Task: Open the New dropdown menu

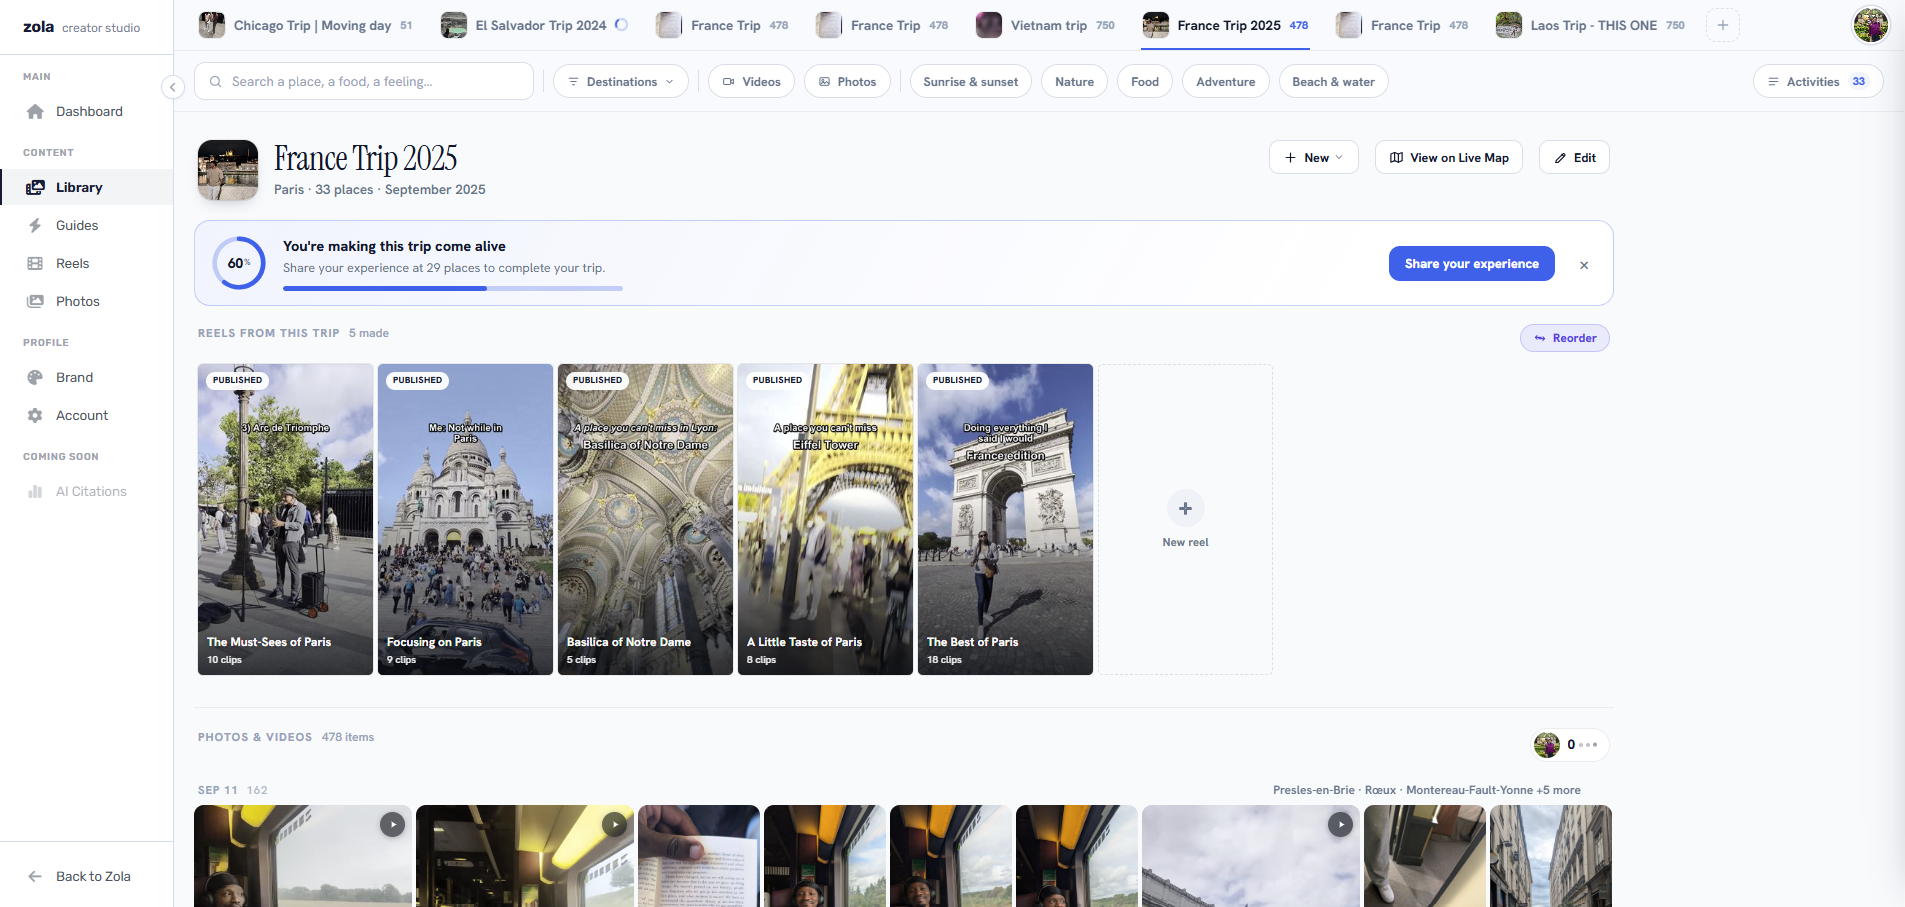Action: (x=1314, y=158)
